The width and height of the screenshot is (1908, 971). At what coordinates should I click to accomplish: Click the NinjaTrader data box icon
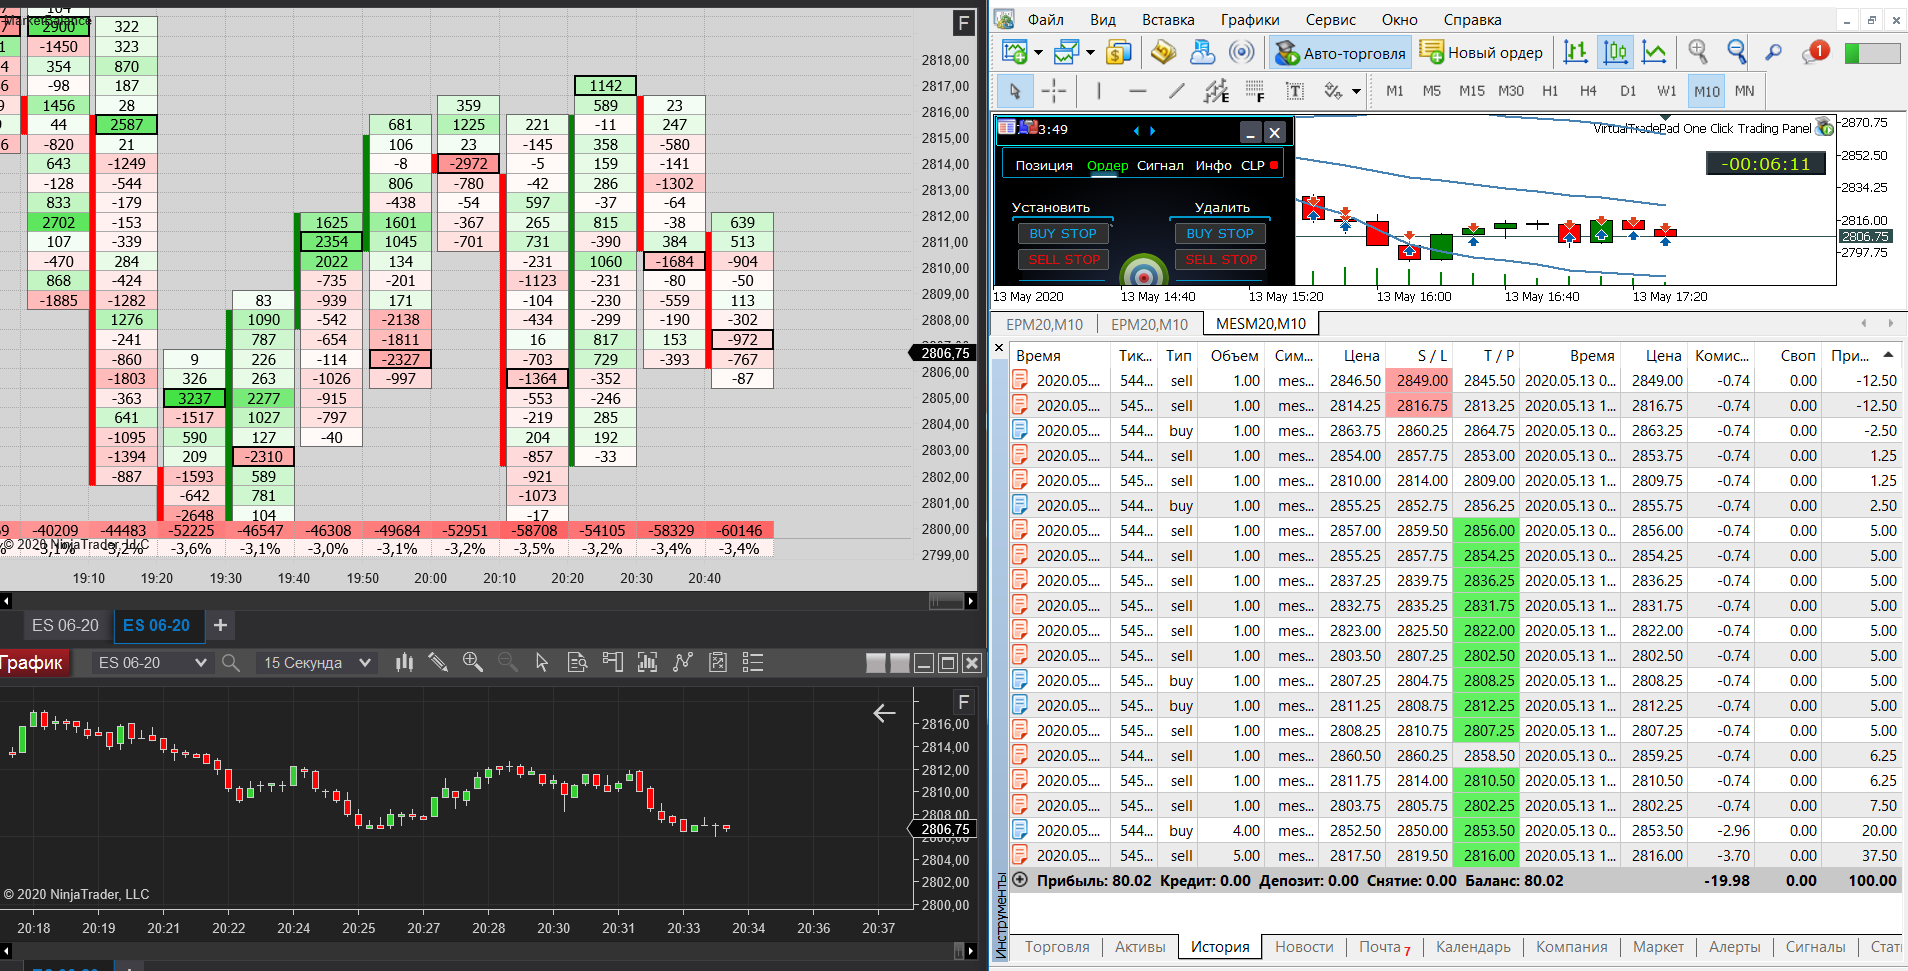(577, 662)
